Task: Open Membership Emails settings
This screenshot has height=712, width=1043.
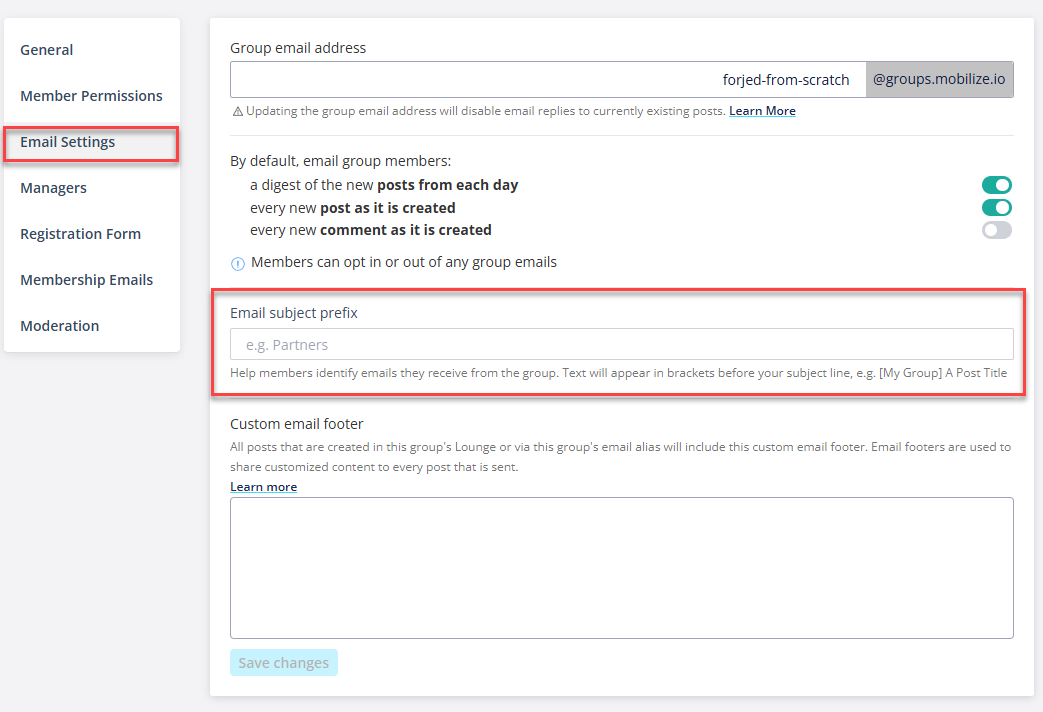Action: click(86, 279)
